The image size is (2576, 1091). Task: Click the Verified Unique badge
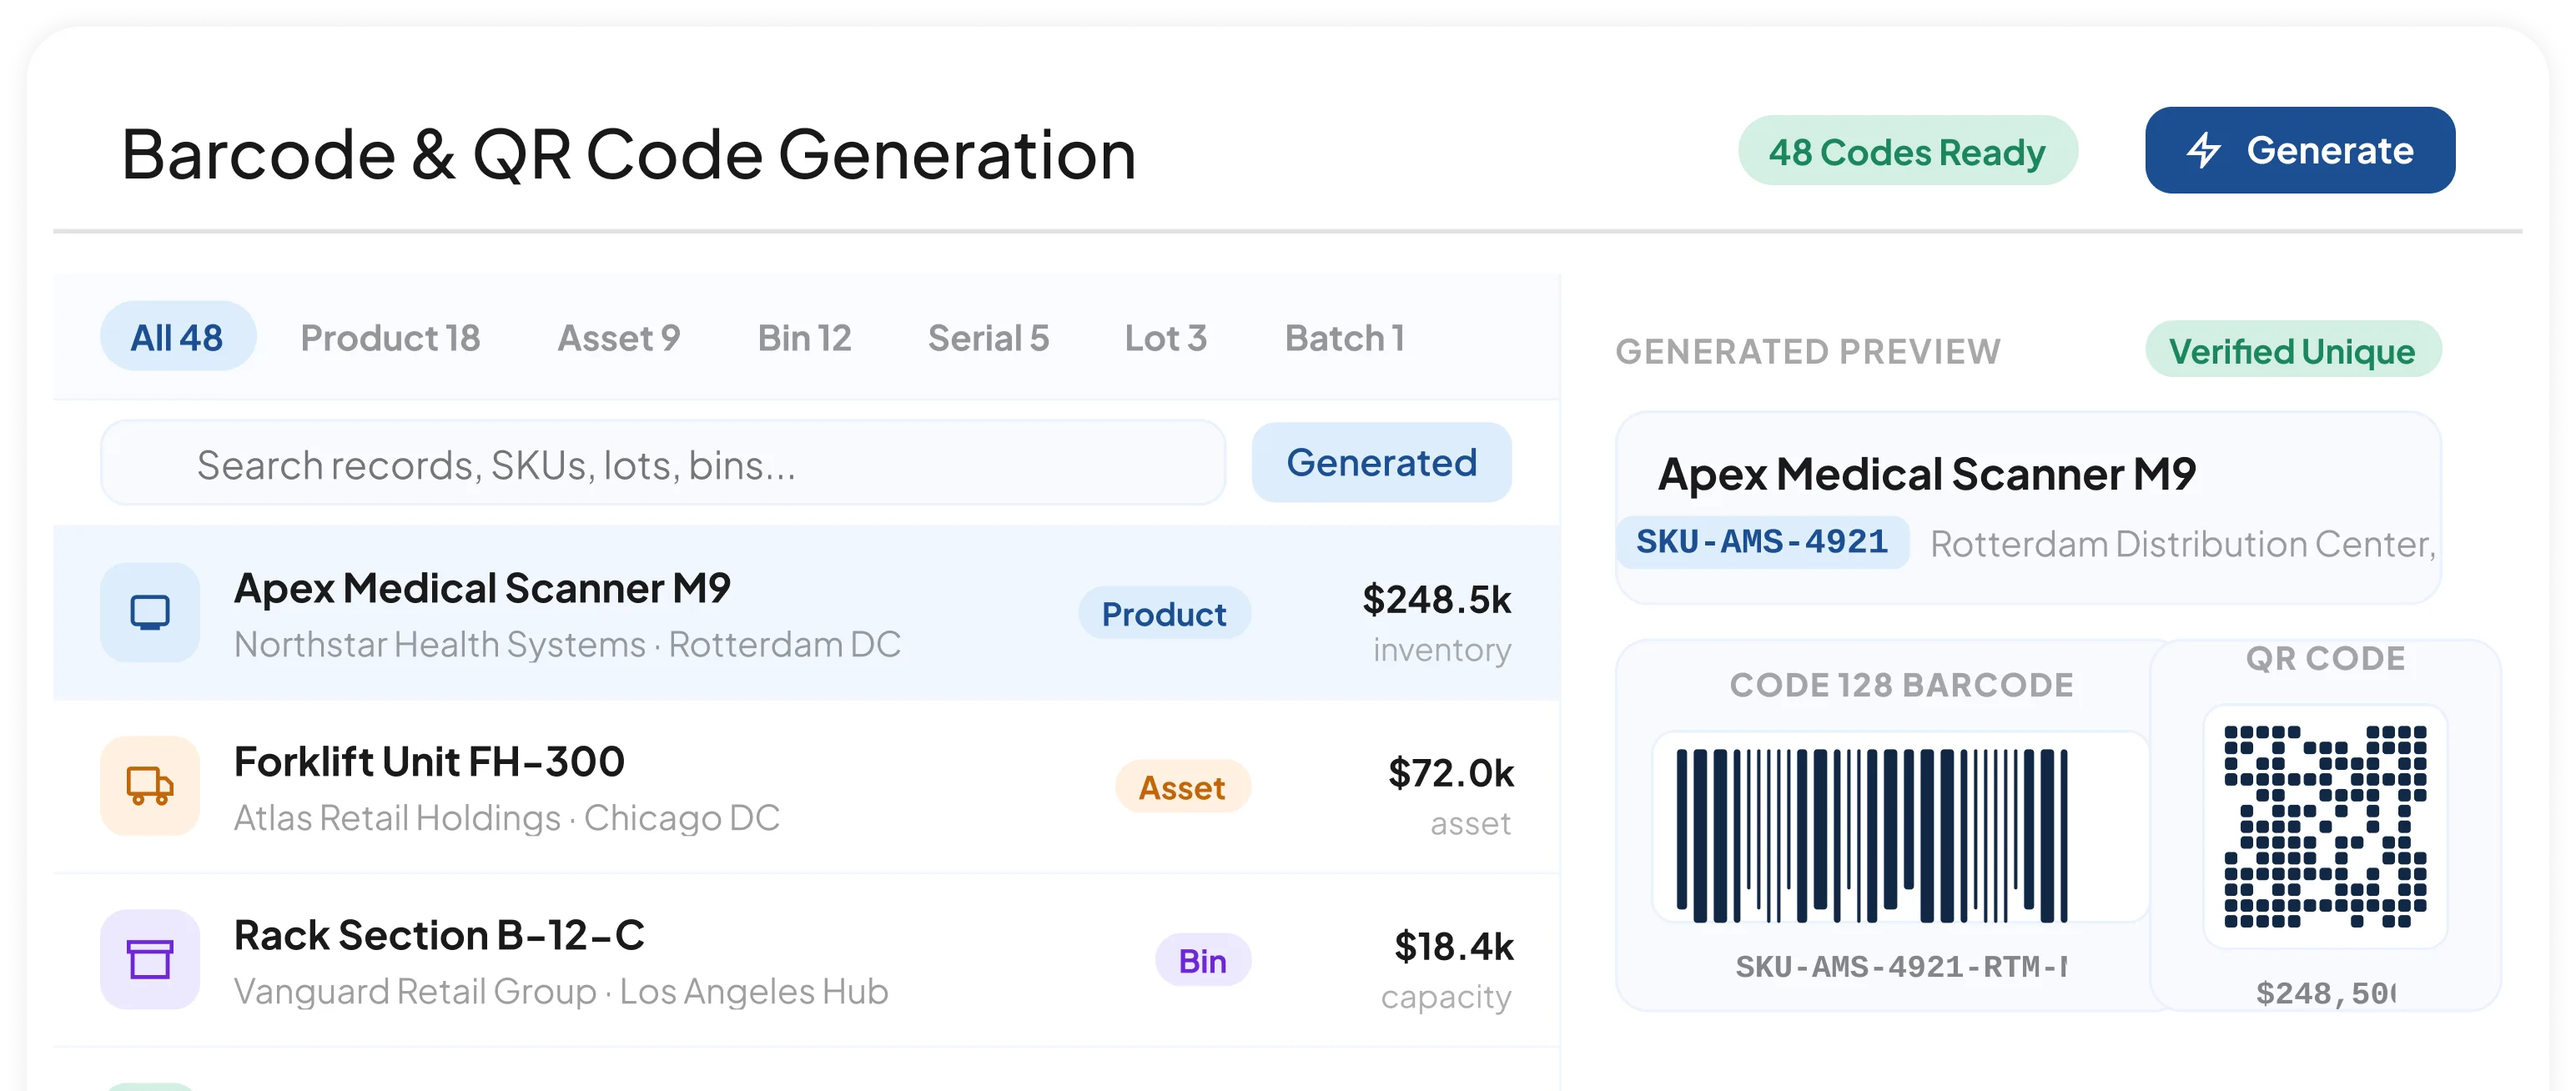coord(2292,350)
